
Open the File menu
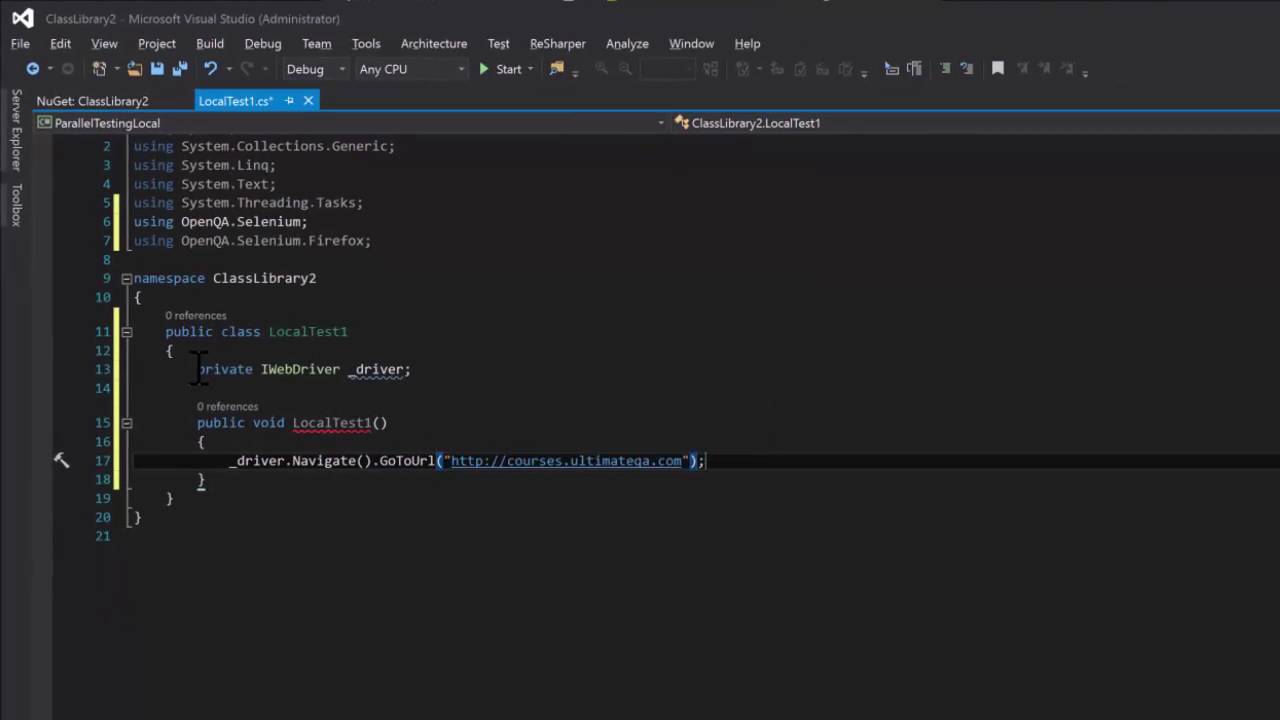point(20,43)
